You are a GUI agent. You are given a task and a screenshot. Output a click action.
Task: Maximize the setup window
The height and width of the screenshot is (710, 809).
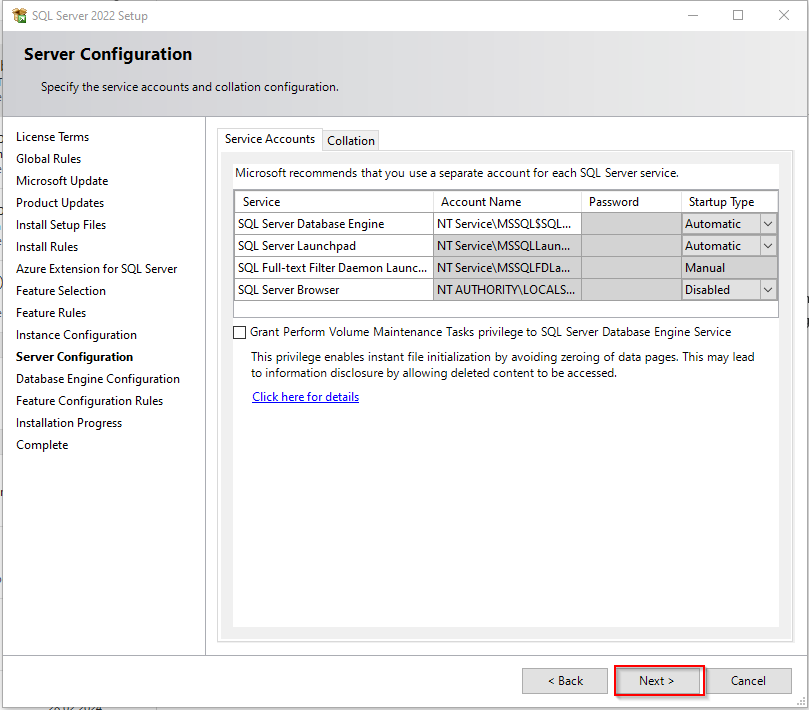[738, 16]
